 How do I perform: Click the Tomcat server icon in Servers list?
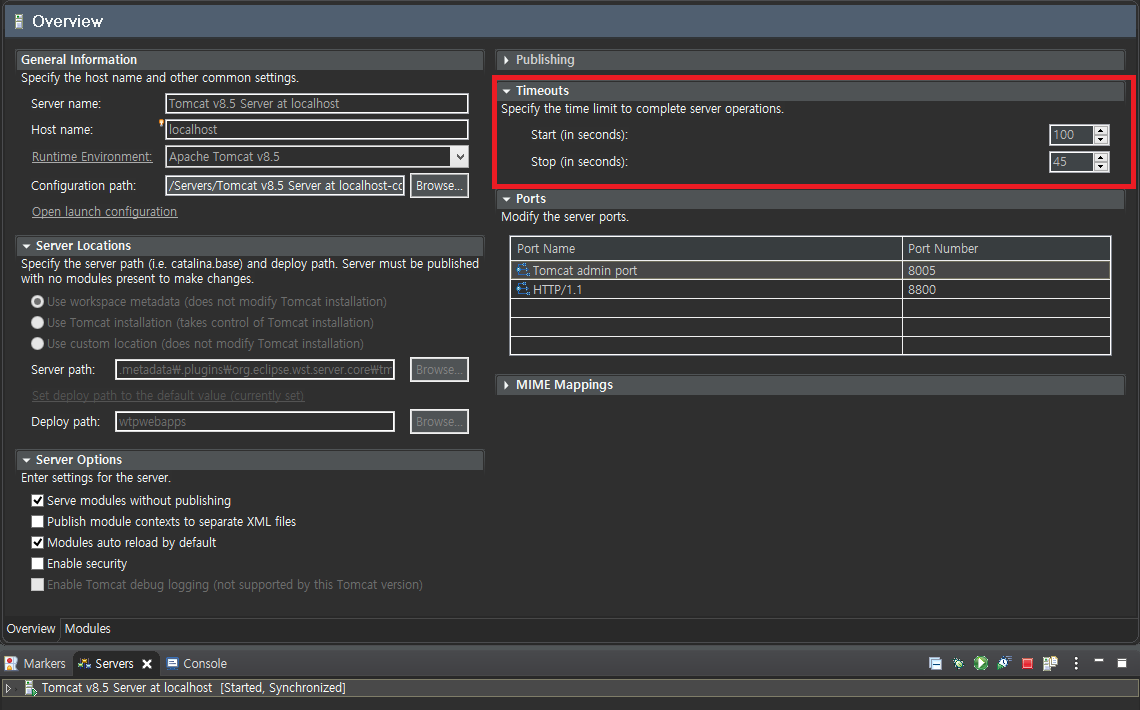[30, 687]
